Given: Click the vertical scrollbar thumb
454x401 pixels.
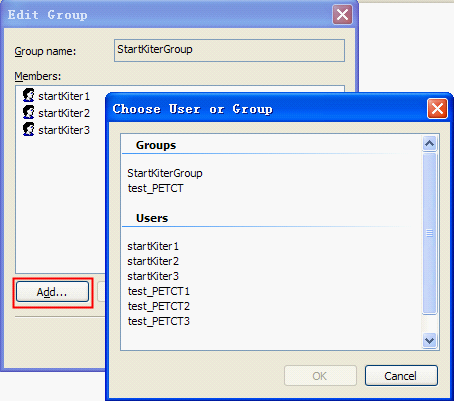Looking at the screenshot, I should (430, 233).
